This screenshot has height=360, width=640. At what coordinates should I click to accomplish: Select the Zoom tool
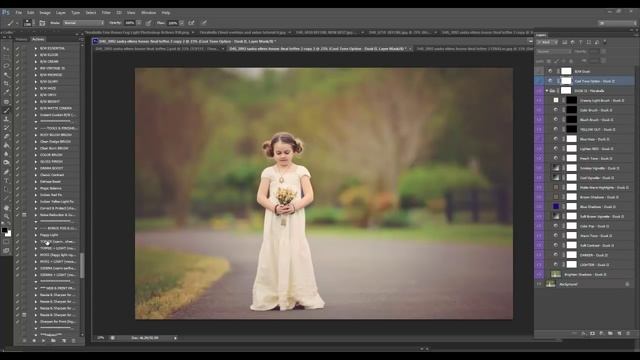pos(6,216)
